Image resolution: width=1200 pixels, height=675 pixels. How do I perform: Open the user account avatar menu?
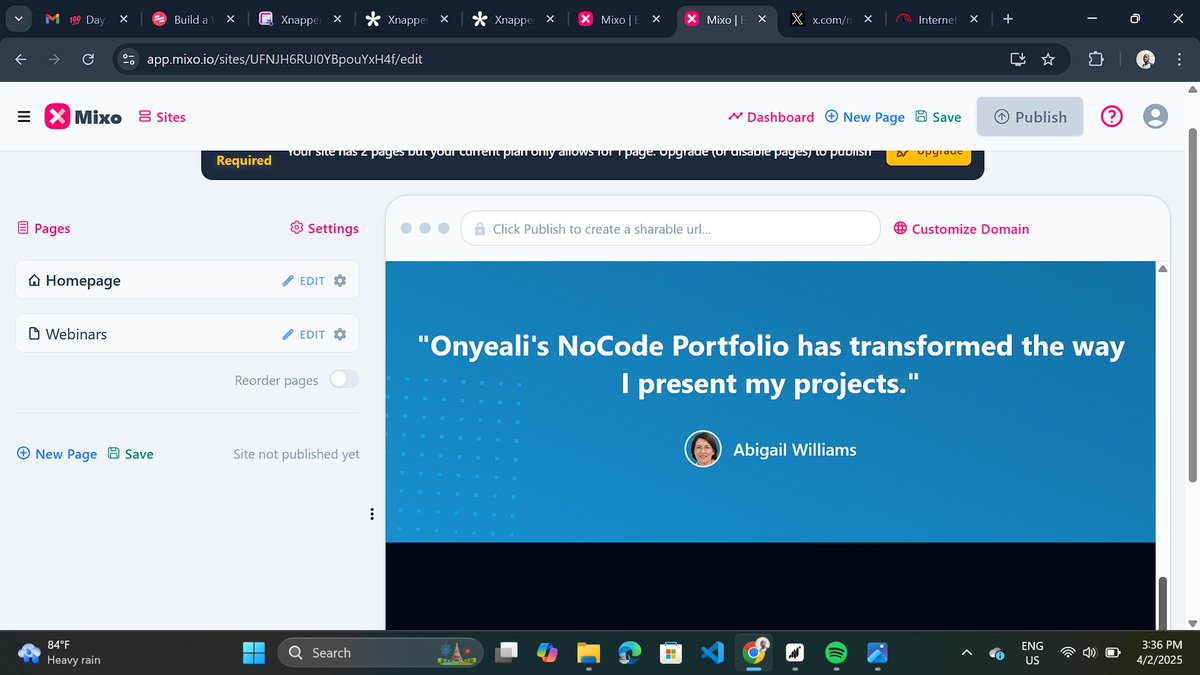(x=1155, y=117)
